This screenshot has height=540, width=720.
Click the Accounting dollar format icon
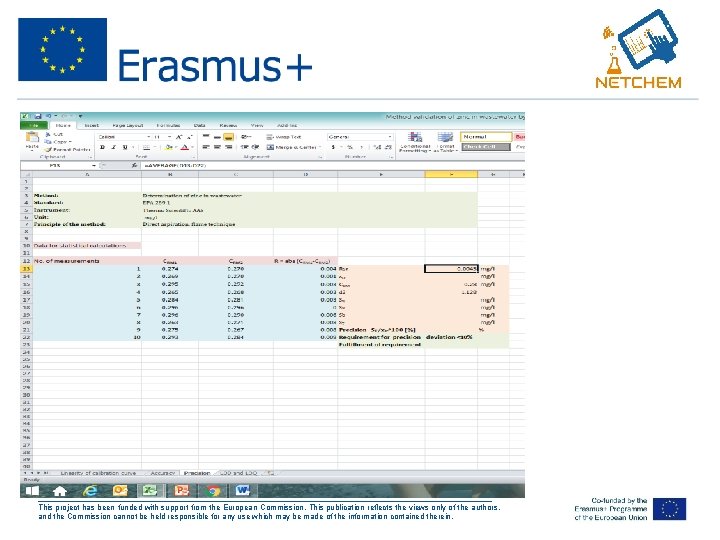[x=333, y=147]
